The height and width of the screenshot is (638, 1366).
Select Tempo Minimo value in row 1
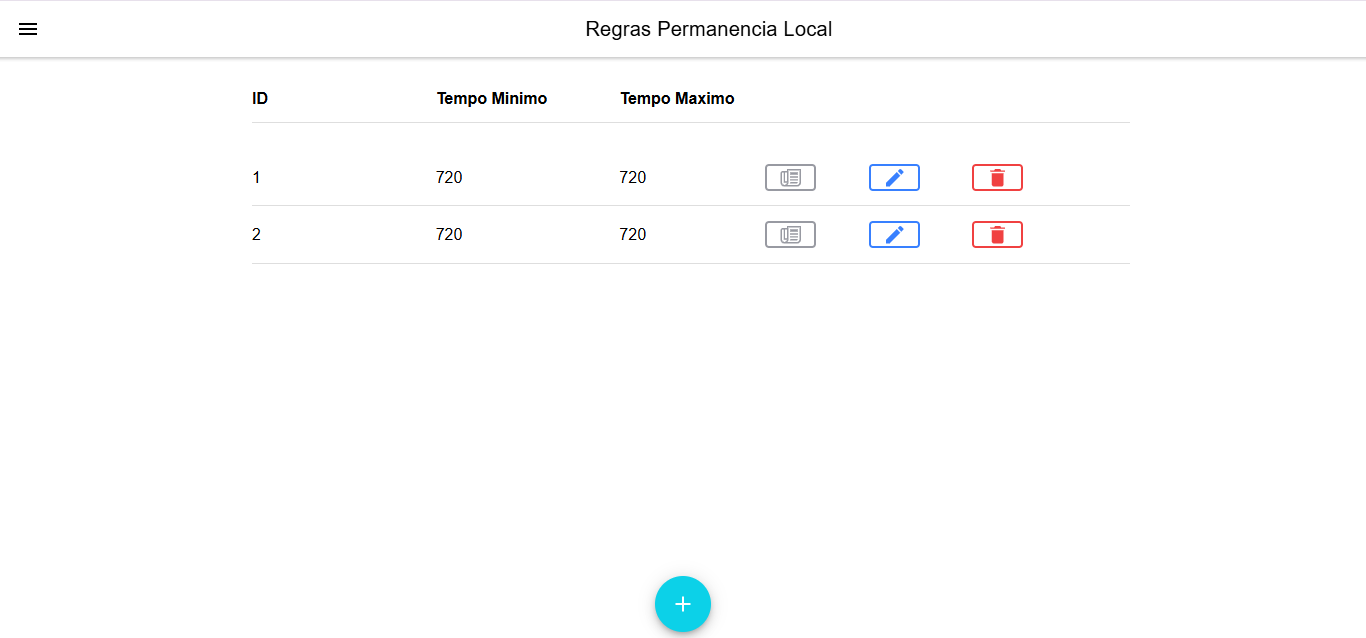pyautogui.click(x=449, y=177)
